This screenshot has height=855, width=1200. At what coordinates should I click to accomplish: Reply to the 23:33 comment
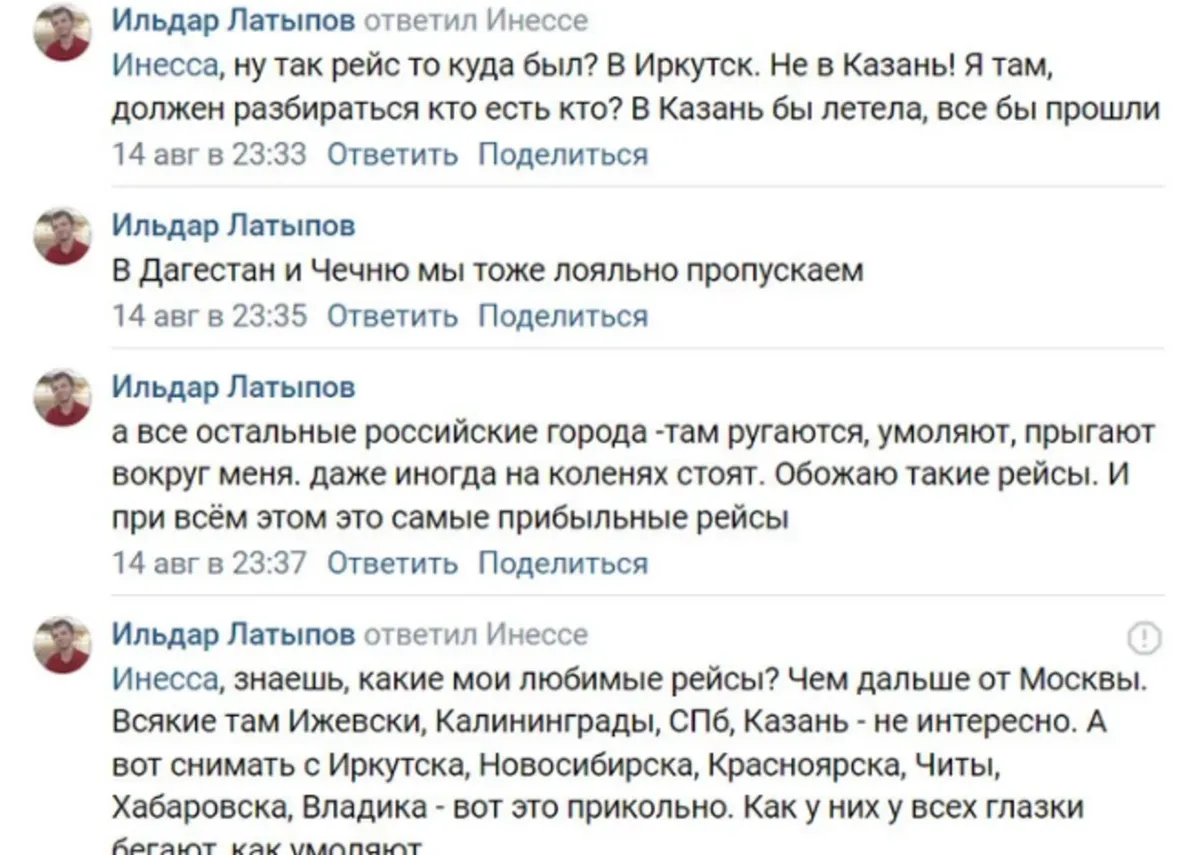click(x=392, y=154)
